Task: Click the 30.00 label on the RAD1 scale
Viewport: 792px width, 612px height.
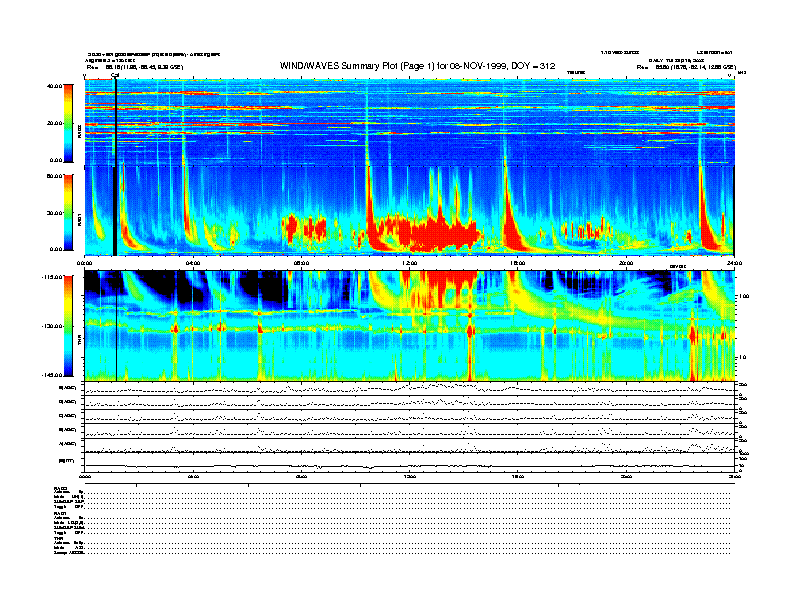Action: click(x=54, y=213)
